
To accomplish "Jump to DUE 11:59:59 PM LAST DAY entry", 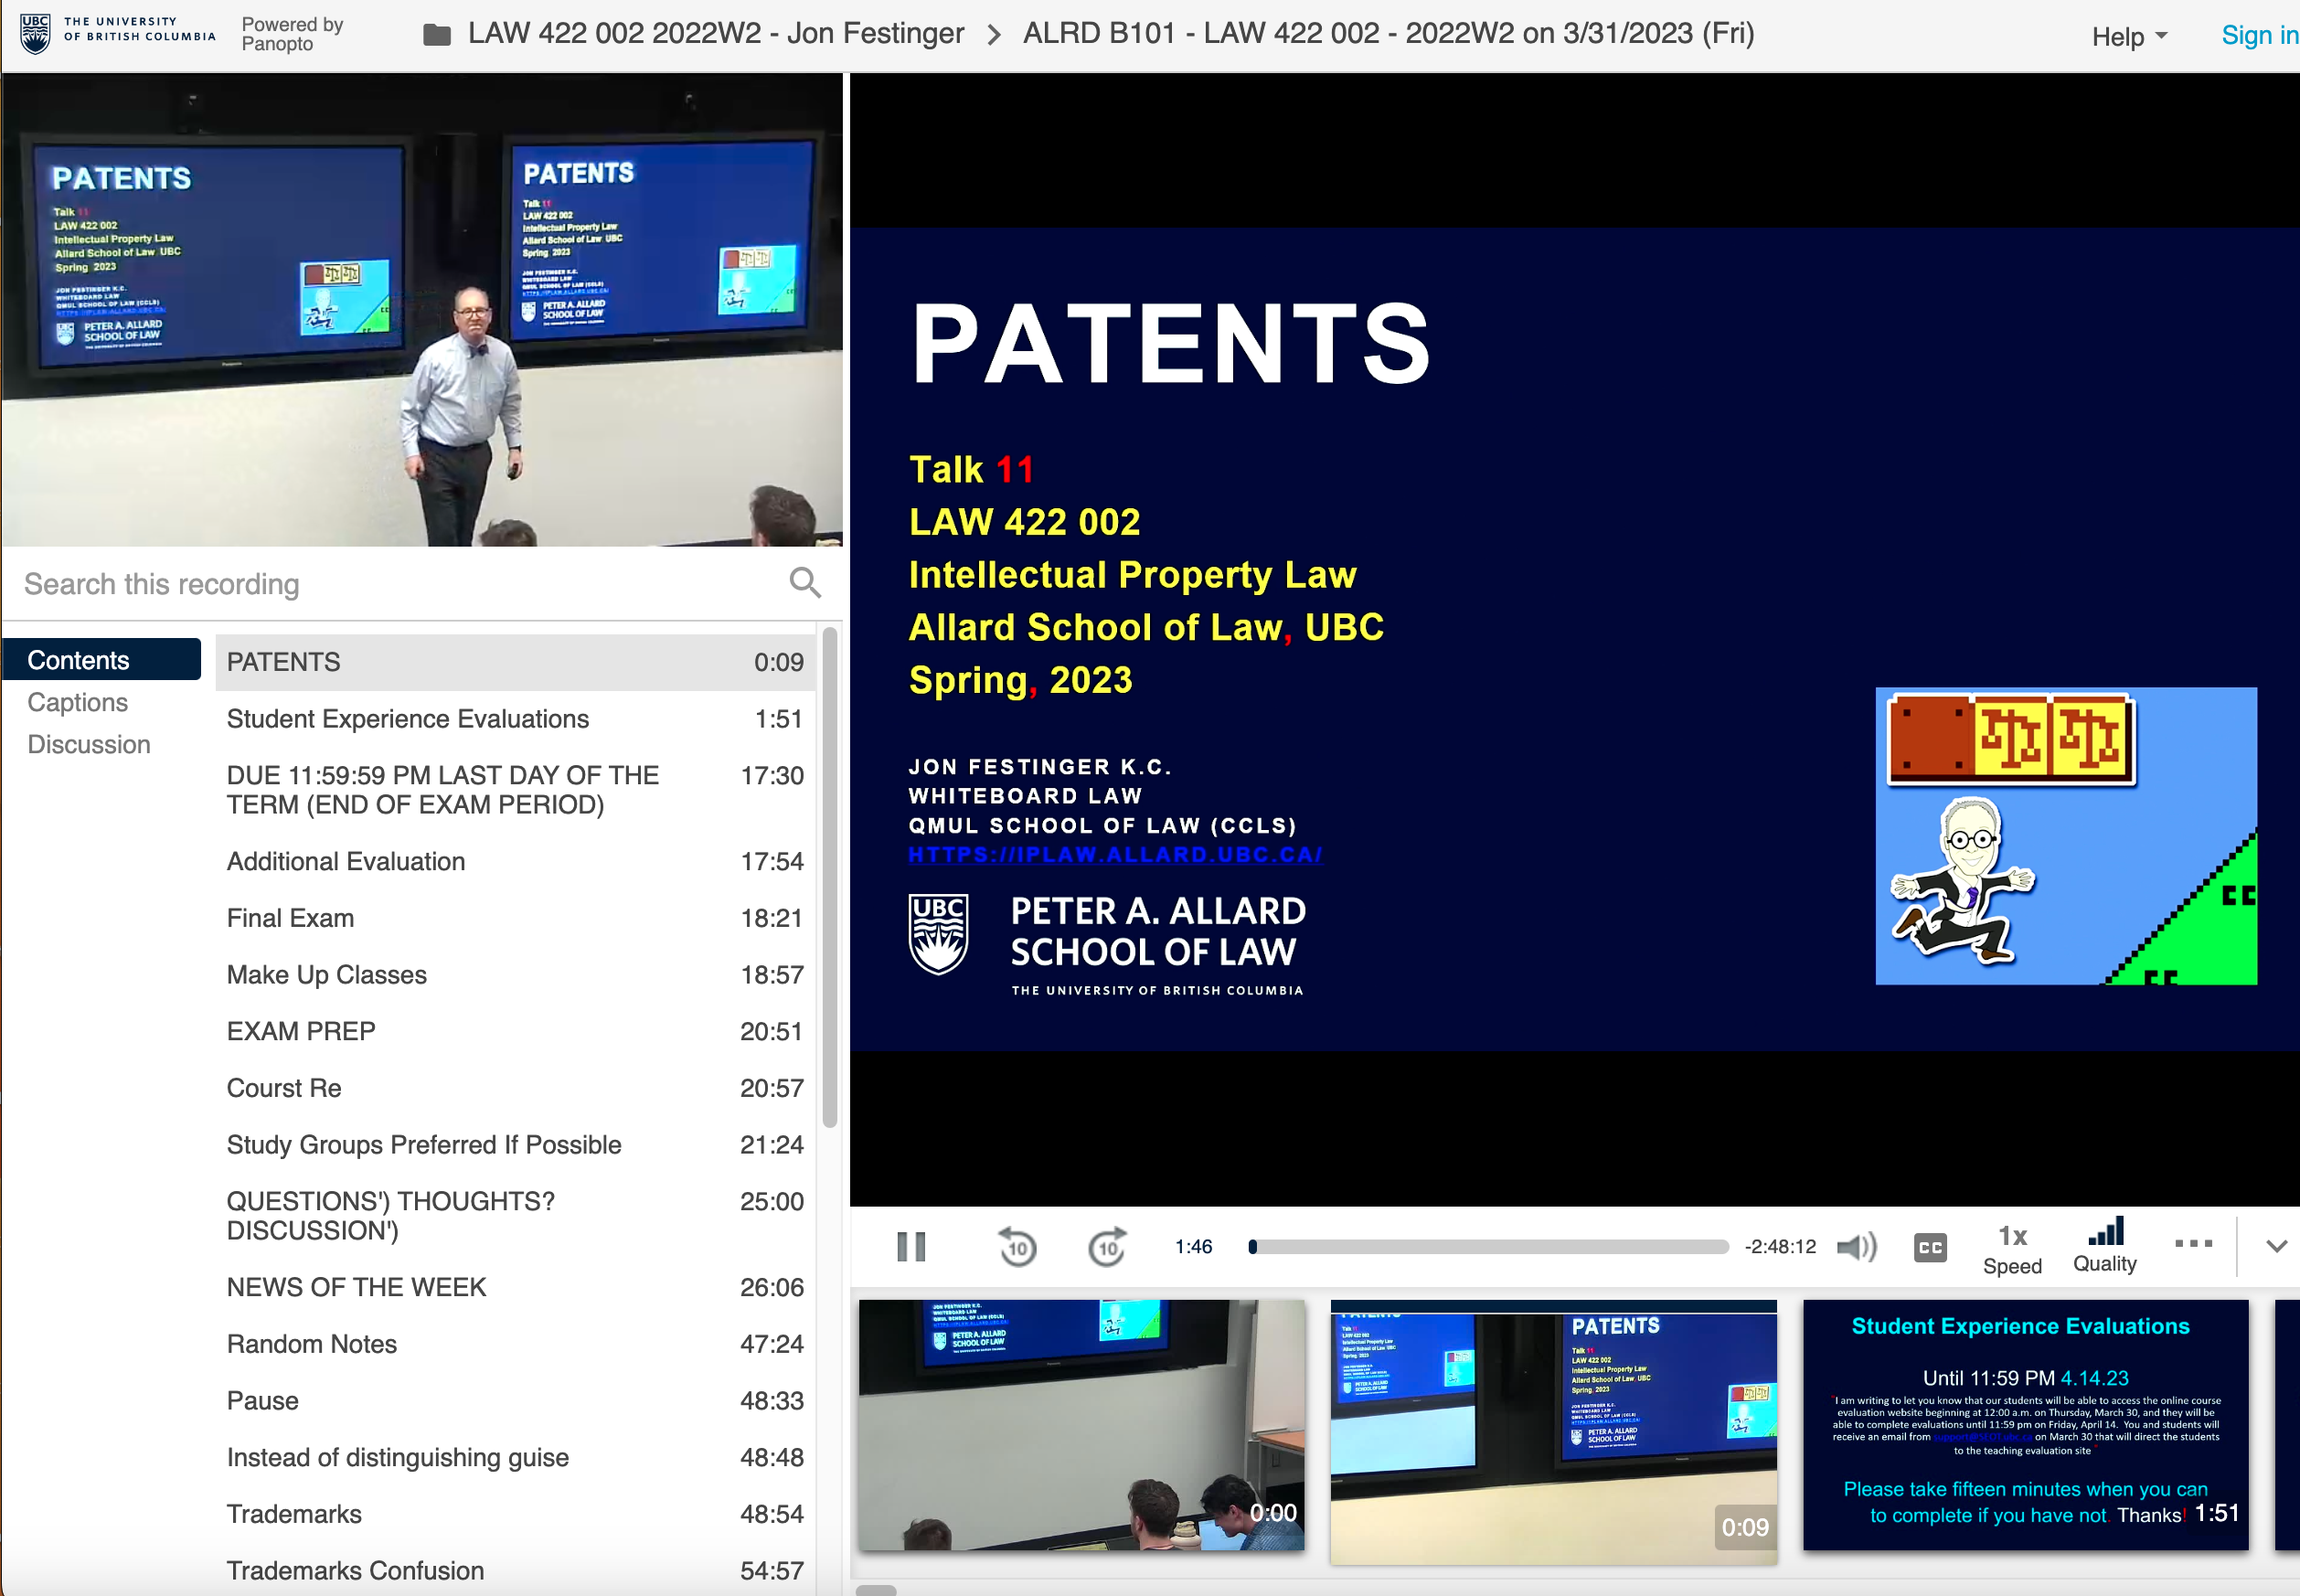I will pyautogui.click(x=515, y=790).
